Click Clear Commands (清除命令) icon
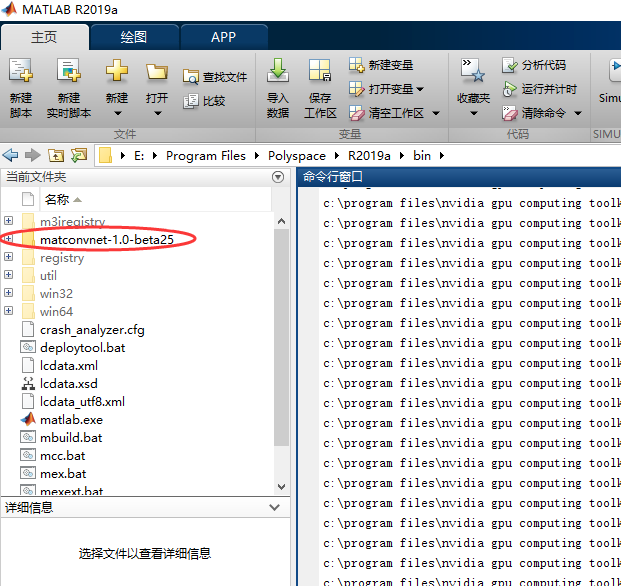Viewport: 621px width, 586px height. click(509, 113)
